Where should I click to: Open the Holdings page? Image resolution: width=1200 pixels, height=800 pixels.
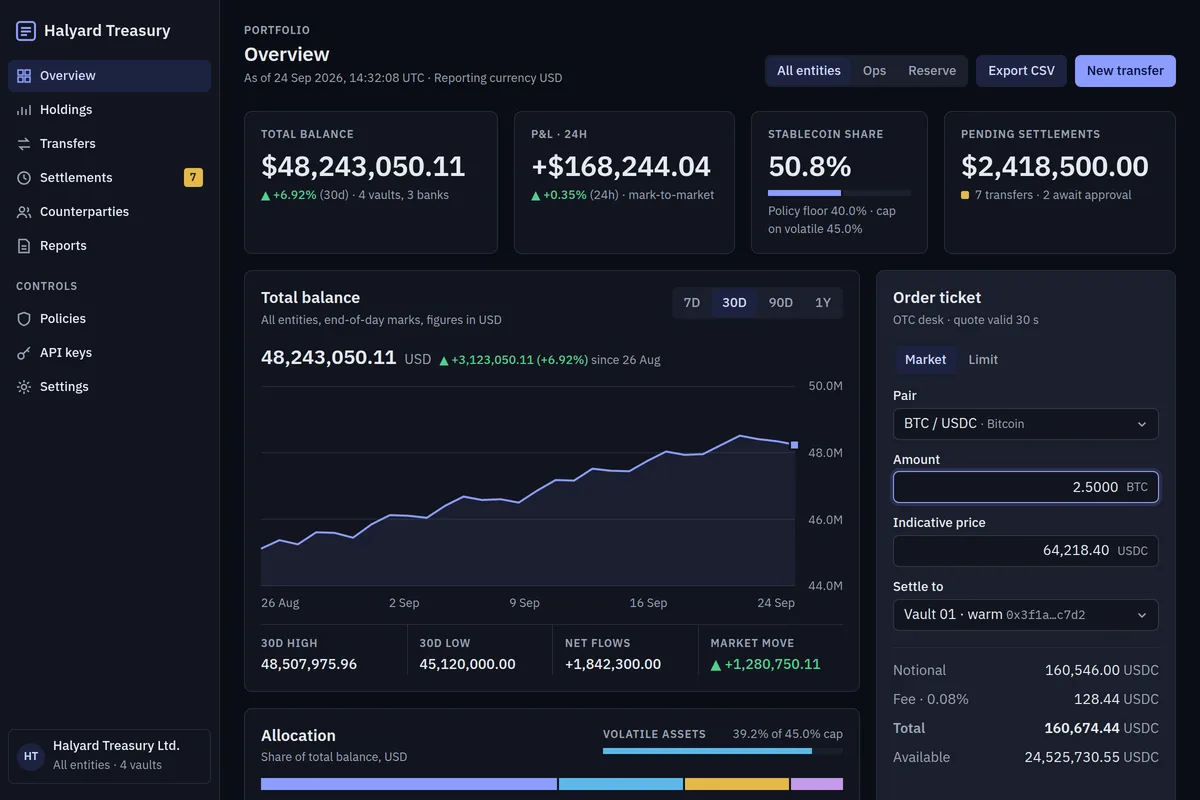pyautogui.click(x=110, y=110)
